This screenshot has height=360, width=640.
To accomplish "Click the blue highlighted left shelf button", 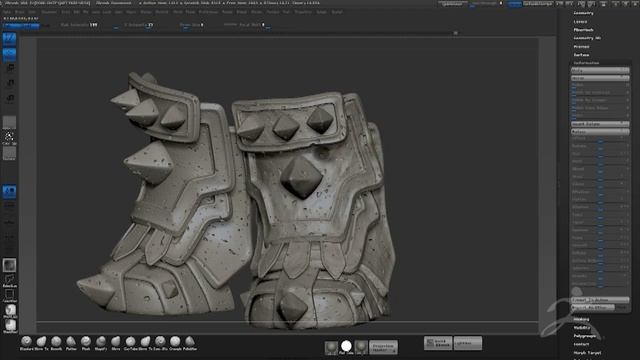I will point(9,191).
